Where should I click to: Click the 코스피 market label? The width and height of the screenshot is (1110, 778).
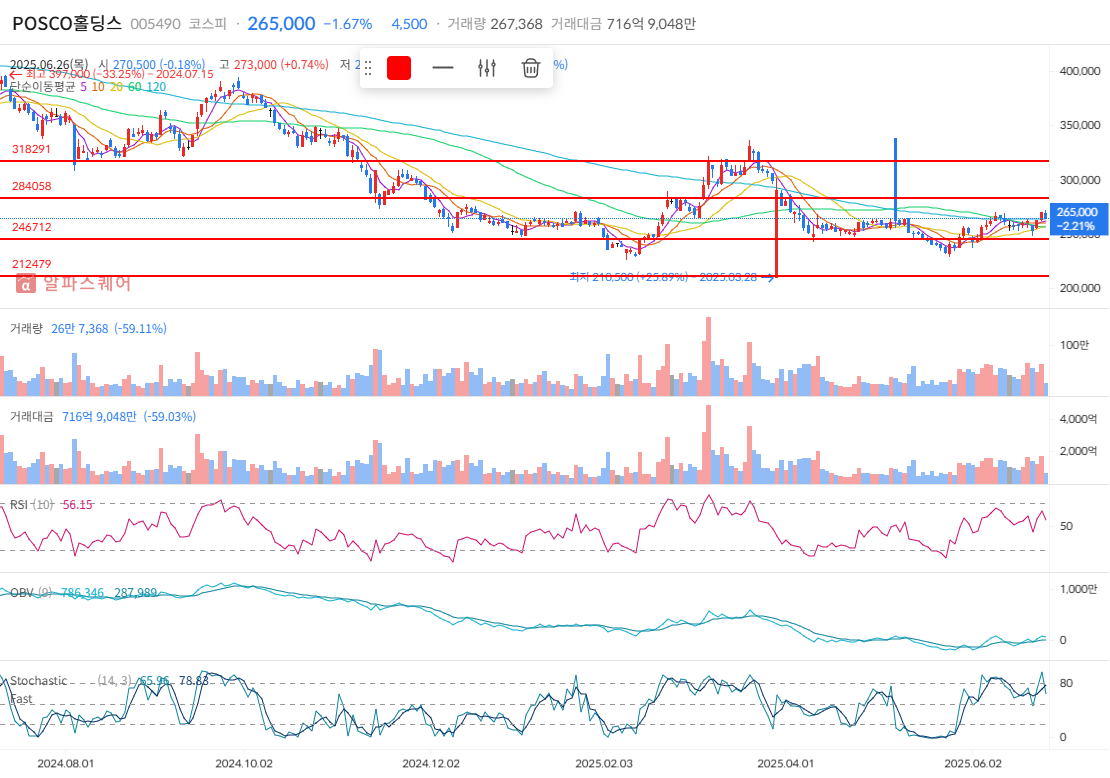click(x=207, y=24)
